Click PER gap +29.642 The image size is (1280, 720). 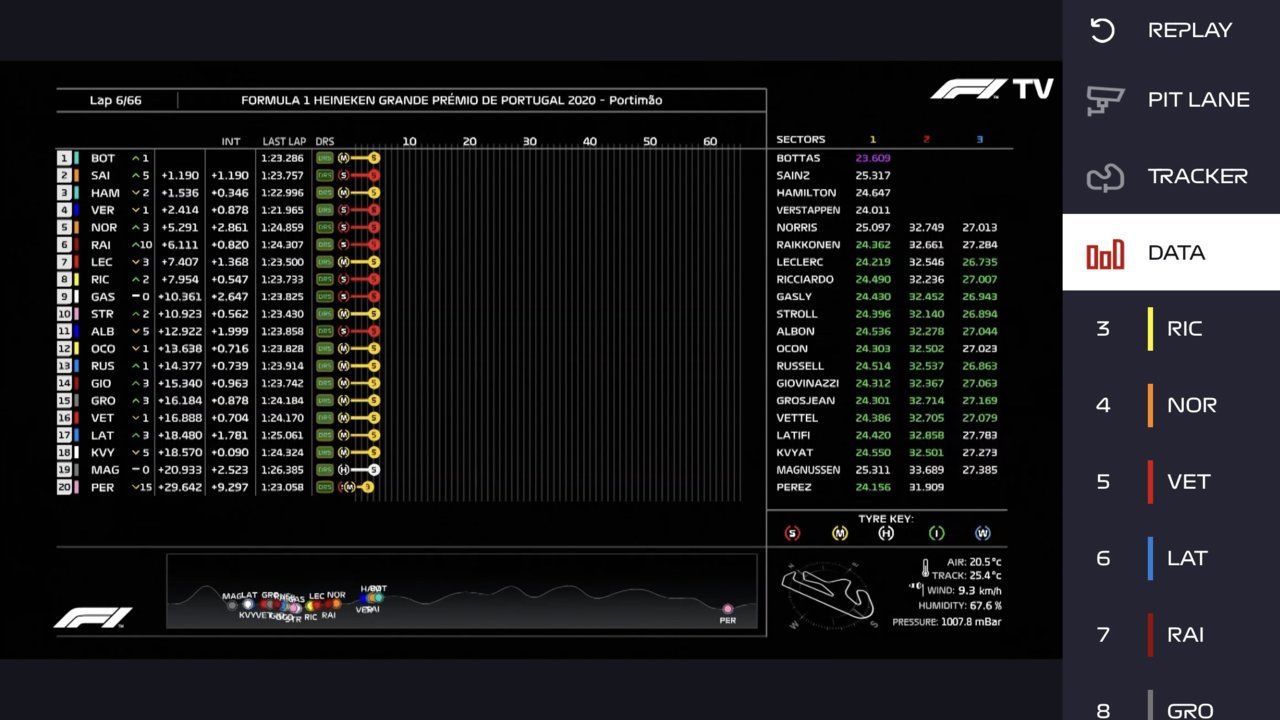coord(181,487)
